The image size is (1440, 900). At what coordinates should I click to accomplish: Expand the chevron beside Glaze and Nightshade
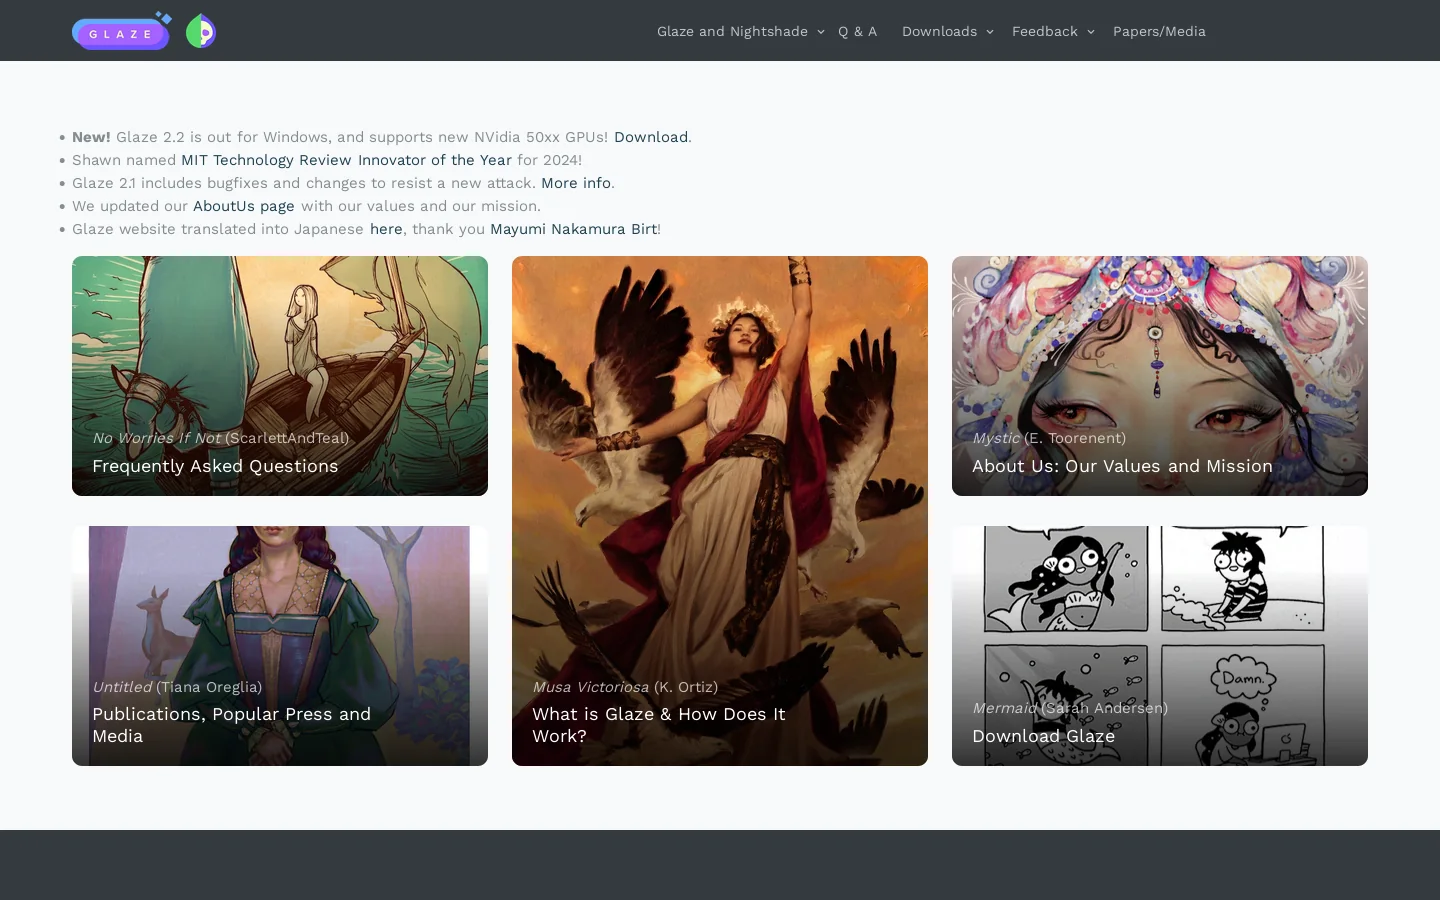[821, 32]
